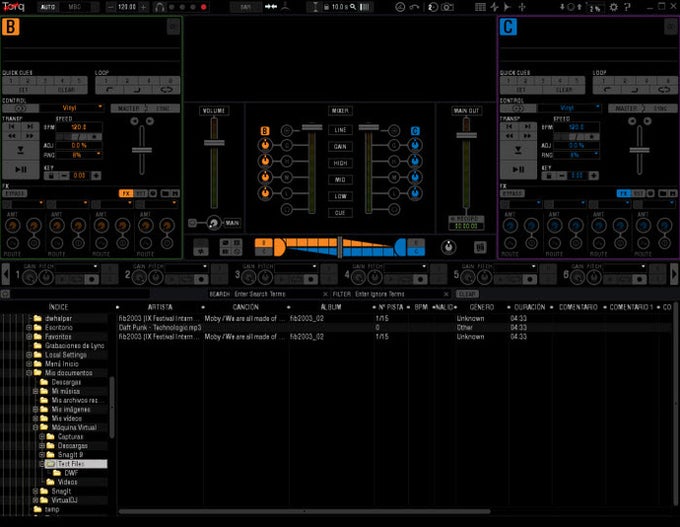680x527 pixels.
Task: Click the magnifier zoom icon beside 10.0 s
Action: point(353,7)
